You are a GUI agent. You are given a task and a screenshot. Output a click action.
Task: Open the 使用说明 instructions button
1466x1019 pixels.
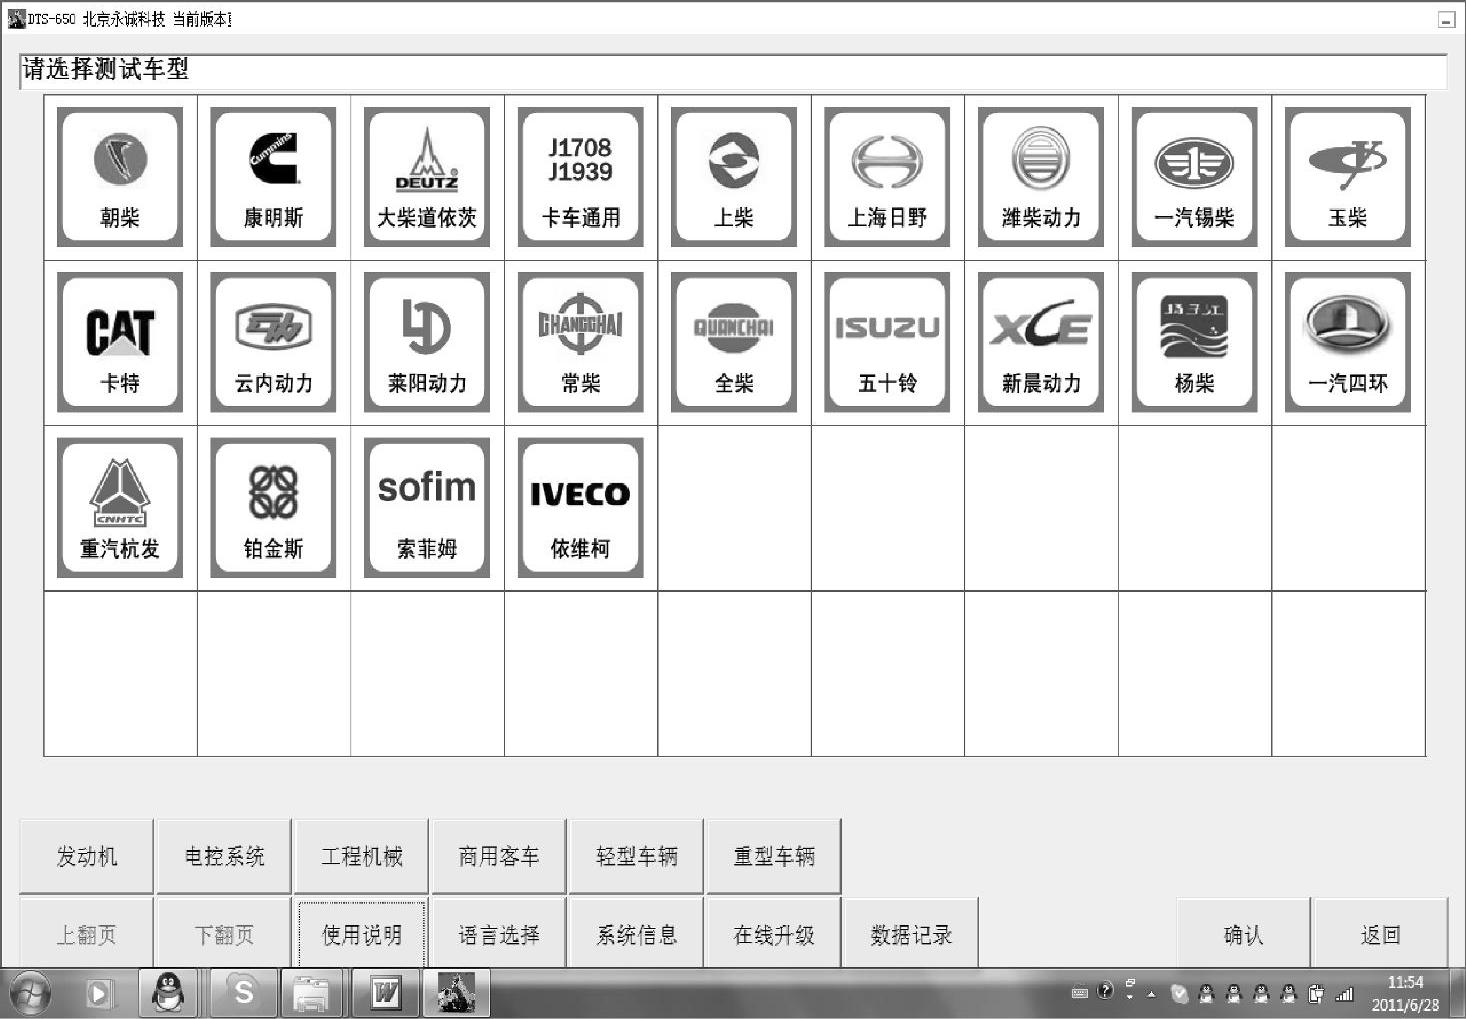tap(362, 934)
